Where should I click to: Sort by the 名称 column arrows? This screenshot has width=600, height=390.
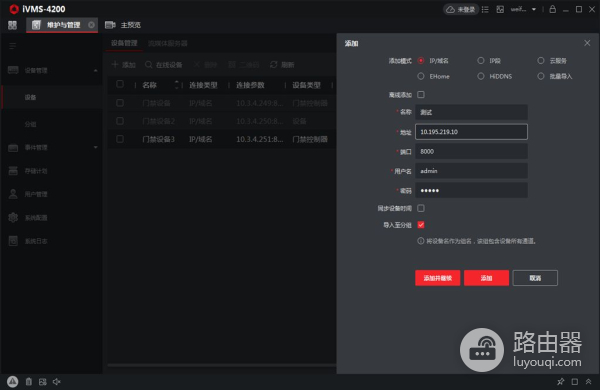(176, 85)
